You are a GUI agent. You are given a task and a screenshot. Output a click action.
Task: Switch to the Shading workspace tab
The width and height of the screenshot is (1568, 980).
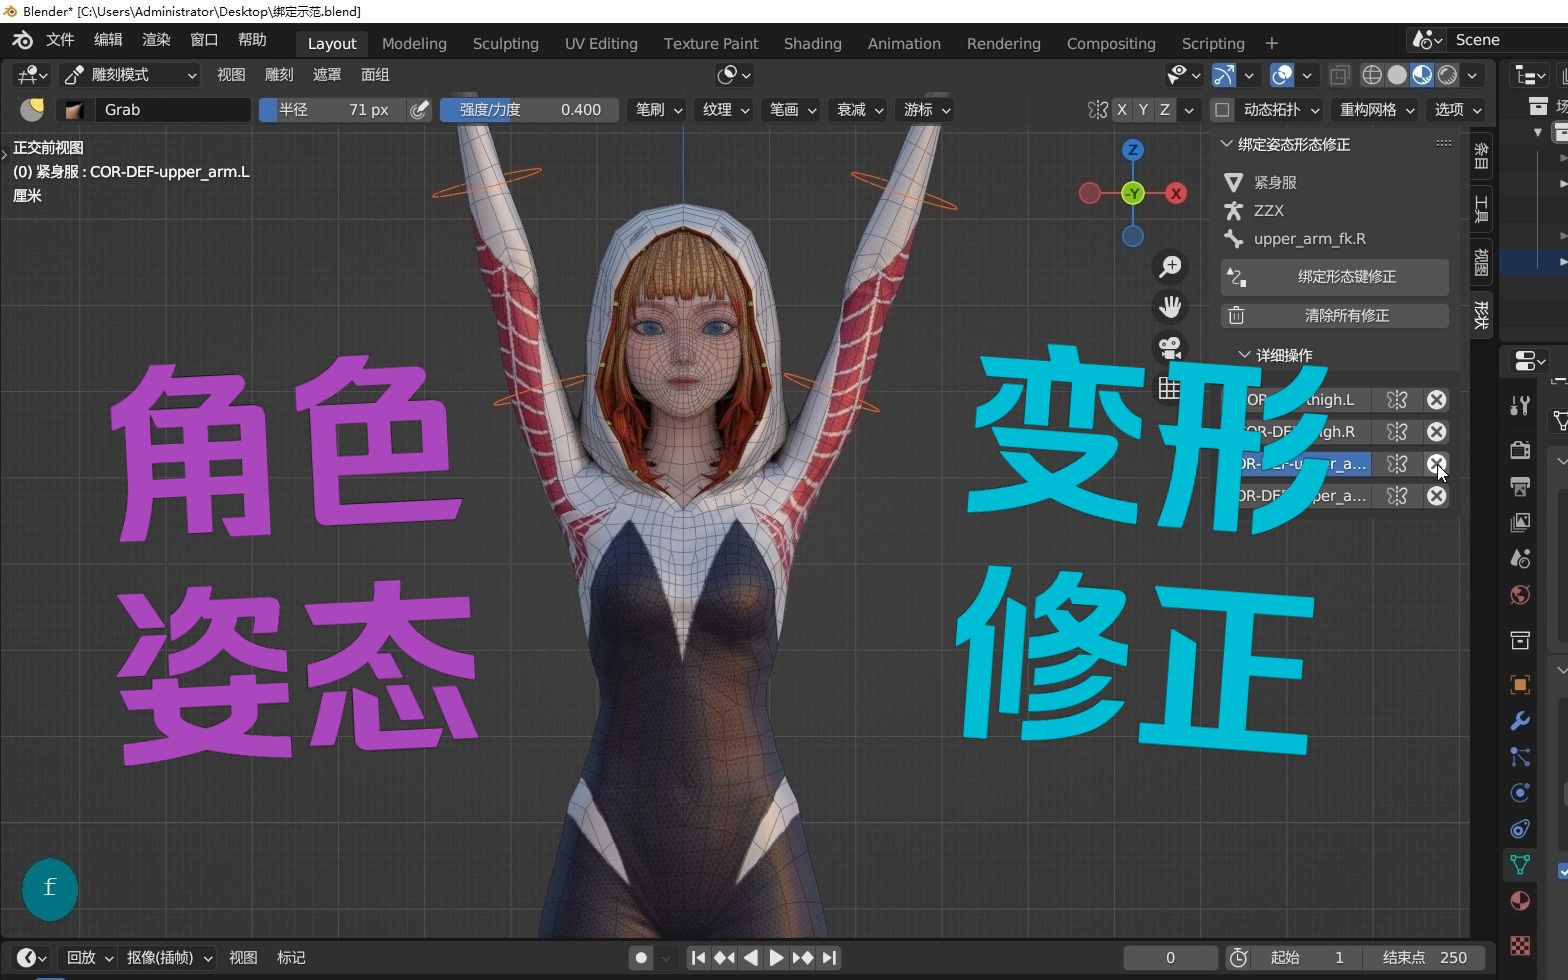(x=813, y=44)
